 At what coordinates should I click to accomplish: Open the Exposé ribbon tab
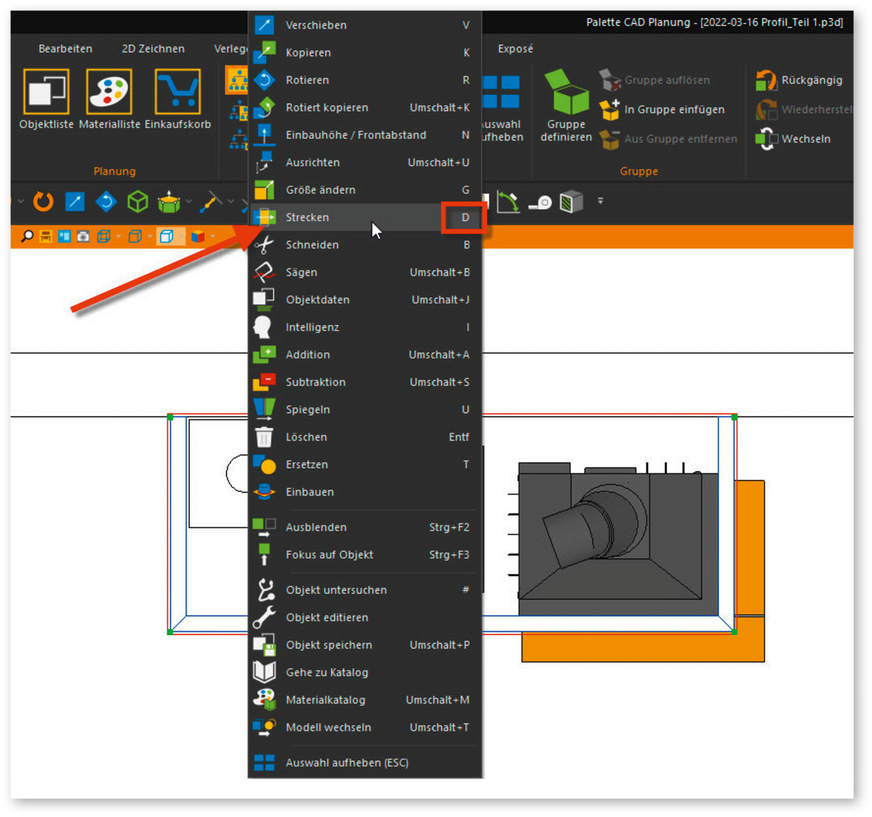[x=515, y=49]
